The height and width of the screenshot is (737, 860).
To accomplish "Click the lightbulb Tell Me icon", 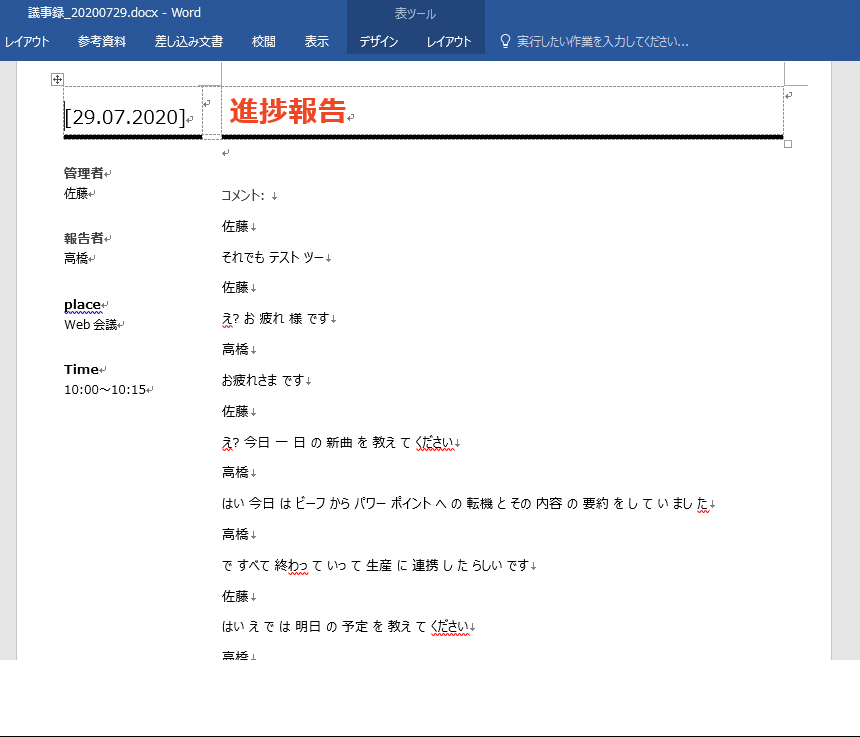I will (x=505, y=42).
